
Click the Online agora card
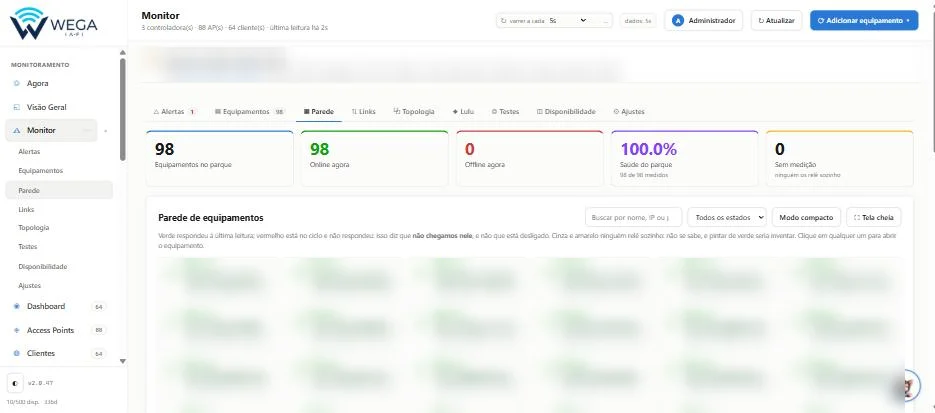pos(374,159)
